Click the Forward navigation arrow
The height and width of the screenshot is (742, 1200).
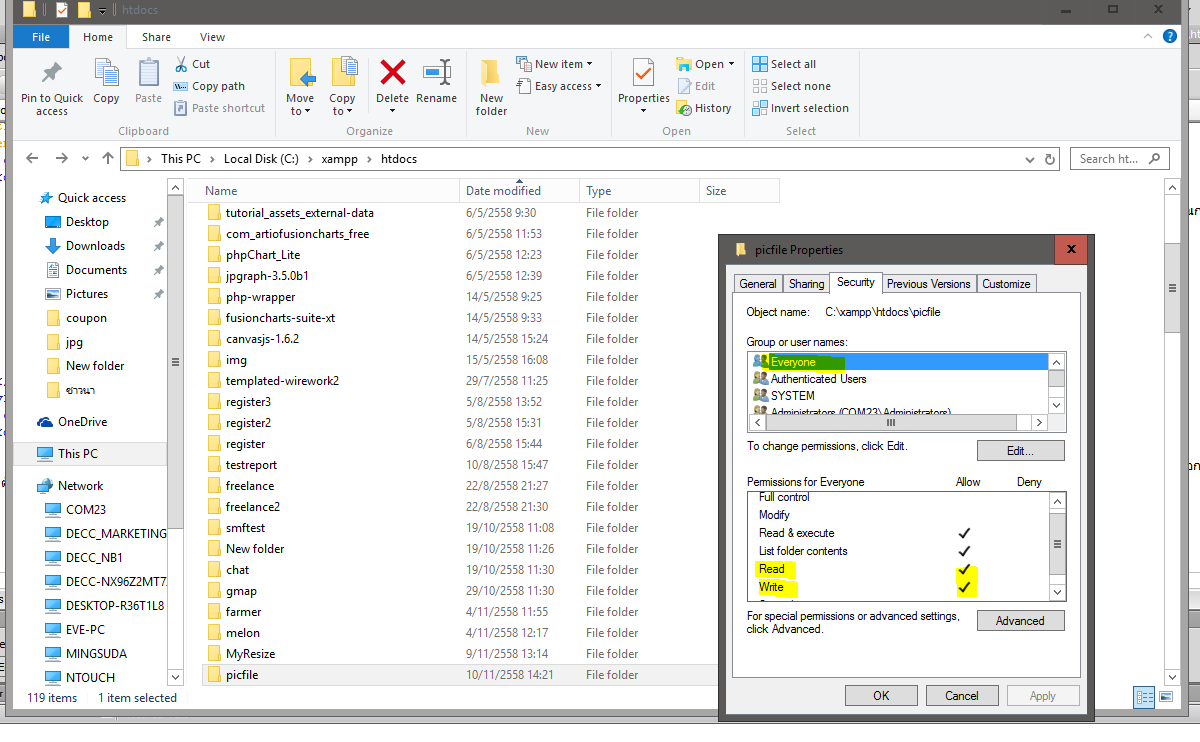pyautogui.click(x=62, y=158)
